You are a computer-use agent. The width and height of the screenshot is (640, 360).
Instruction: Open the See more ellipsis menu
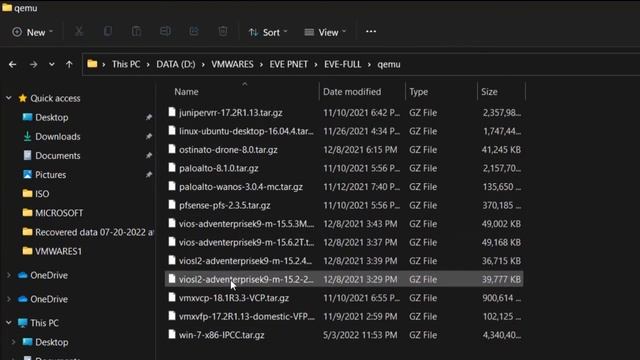(x=371, y=31)
